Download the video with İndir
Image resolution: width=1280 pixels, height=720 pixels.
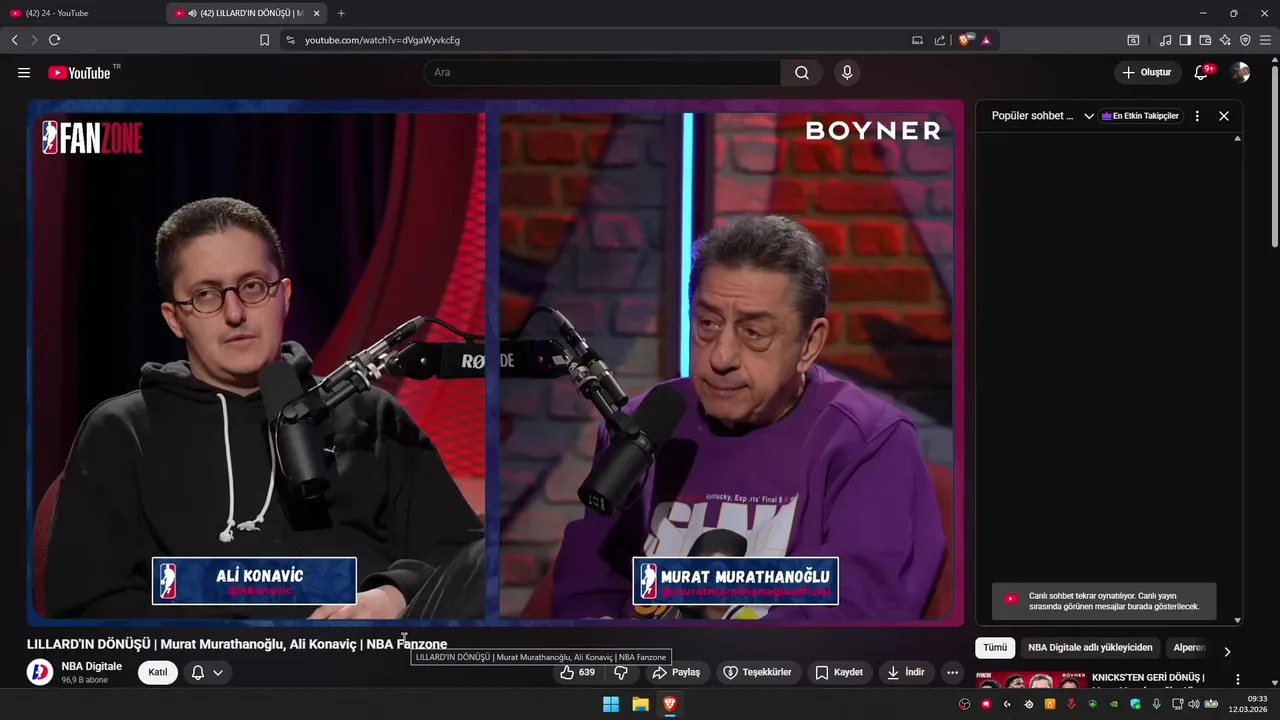tap(905, 672)
